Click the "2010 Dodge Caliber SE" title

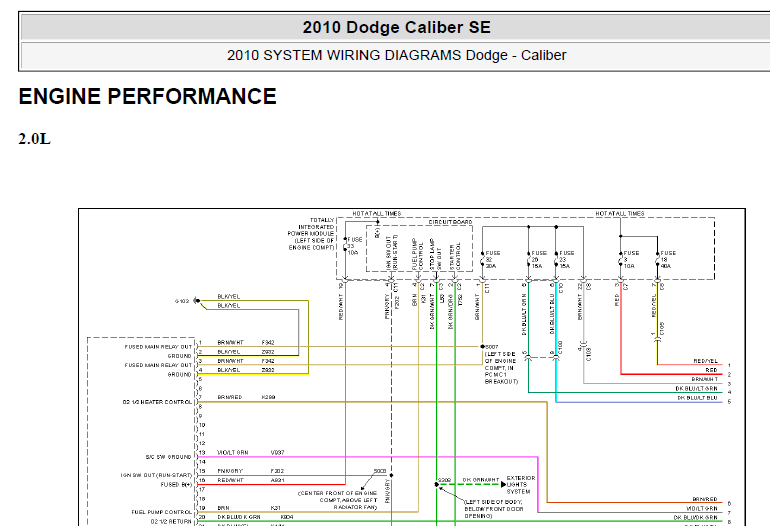396,28
